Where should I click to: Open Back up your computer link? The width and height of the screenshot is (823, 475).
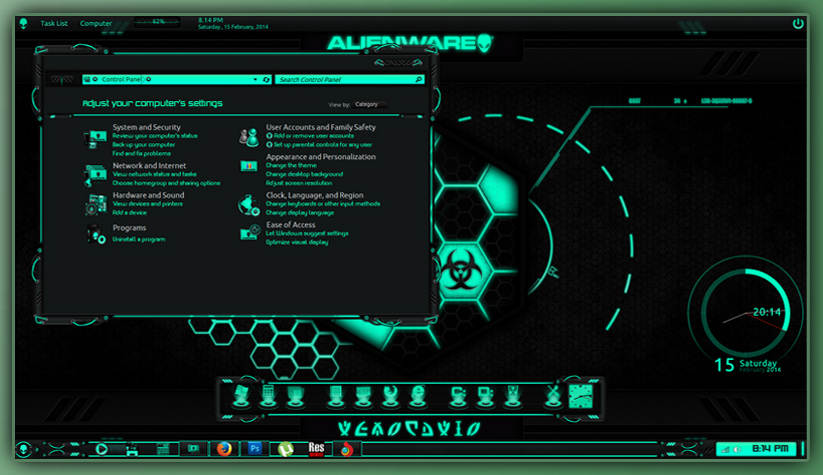coord(144,145)
